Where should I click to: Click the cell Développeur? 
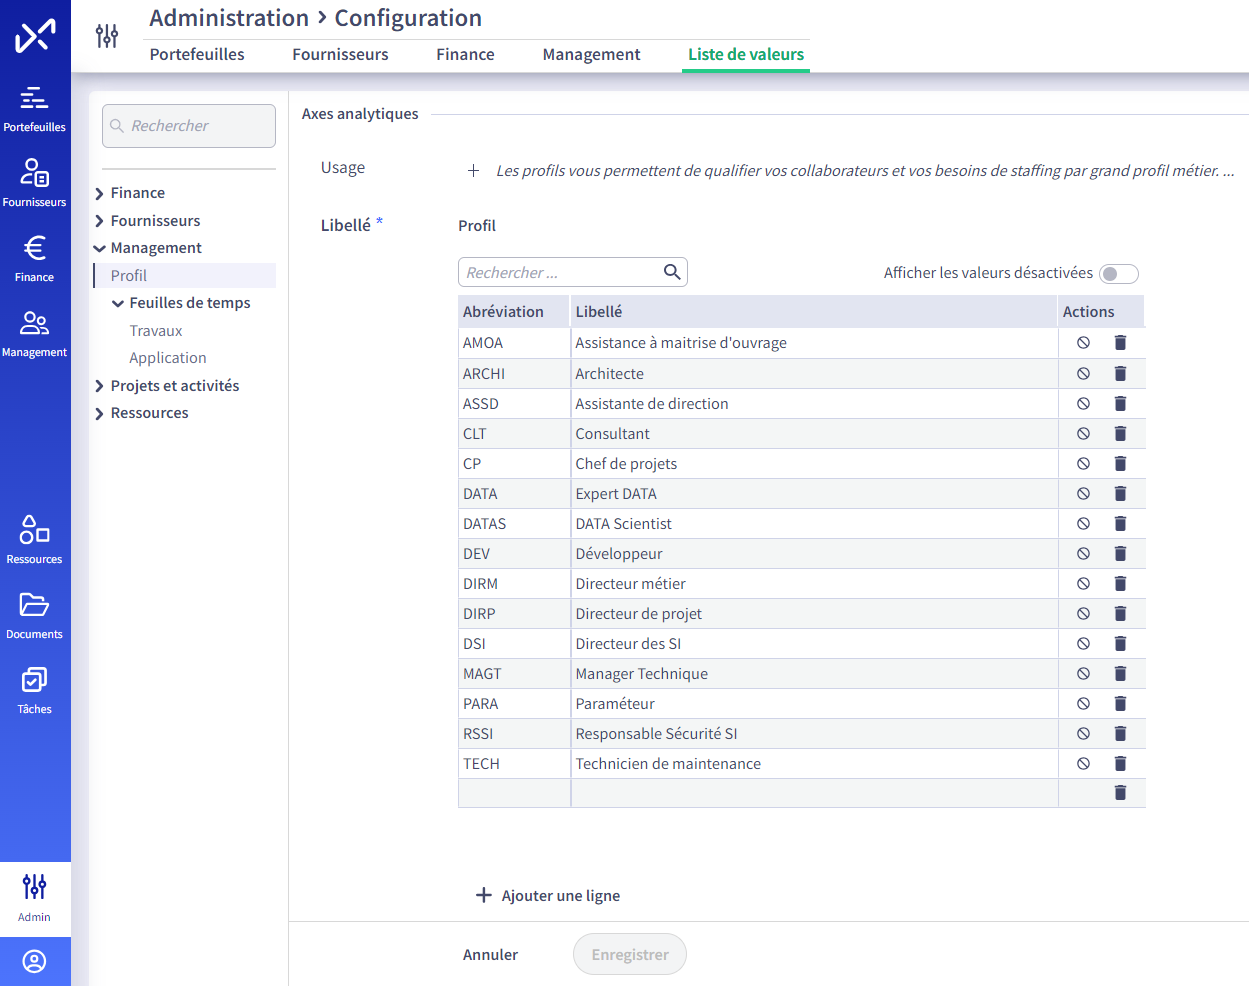[814, 554]
